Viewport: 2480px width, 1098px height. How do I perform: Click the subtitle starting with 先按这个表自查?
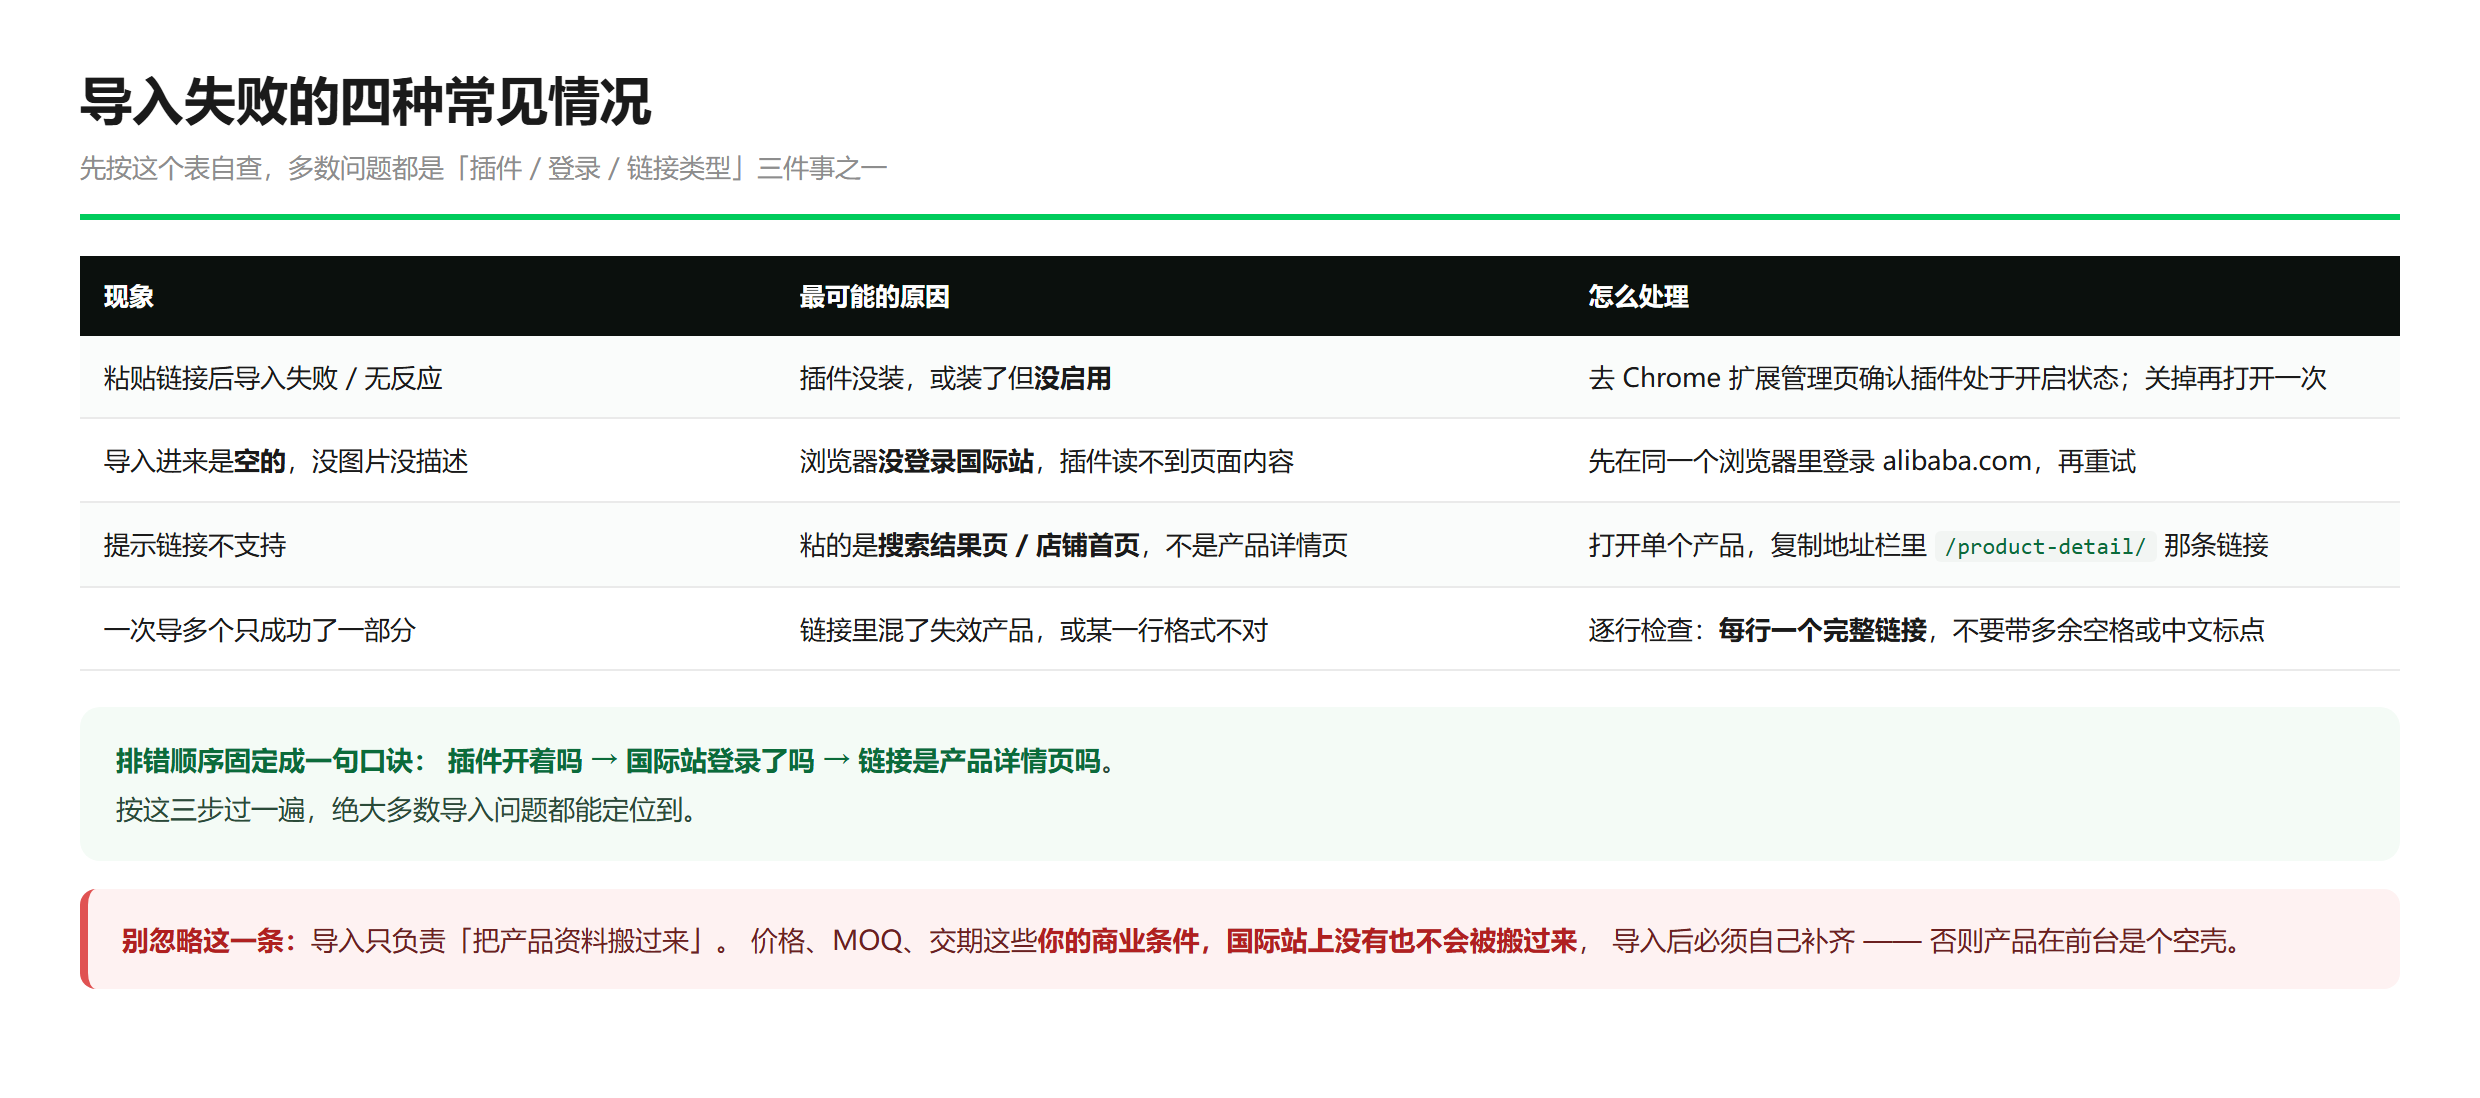click(483, 168)
